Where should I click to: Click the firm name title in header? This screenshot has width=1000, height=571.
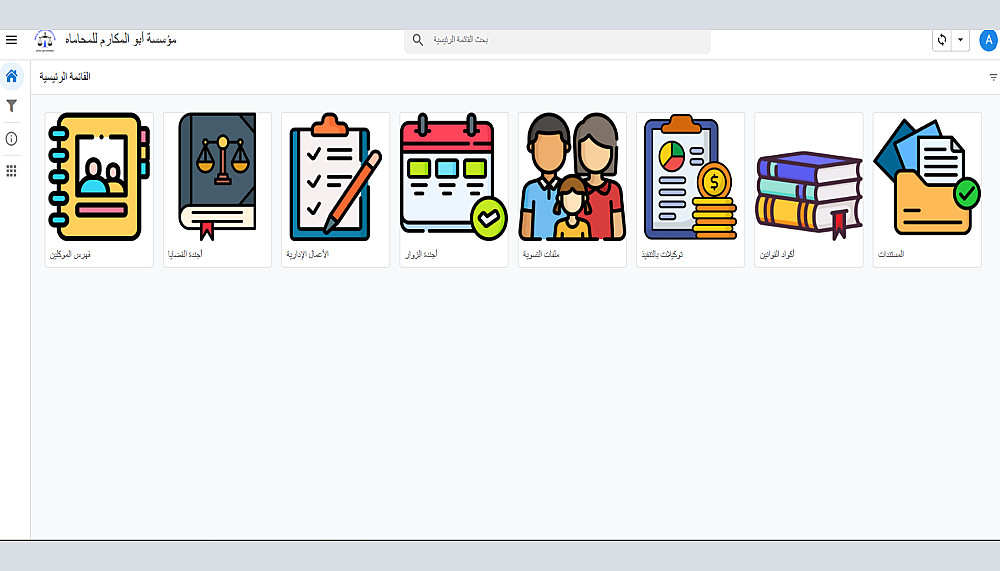coord(121,40)
